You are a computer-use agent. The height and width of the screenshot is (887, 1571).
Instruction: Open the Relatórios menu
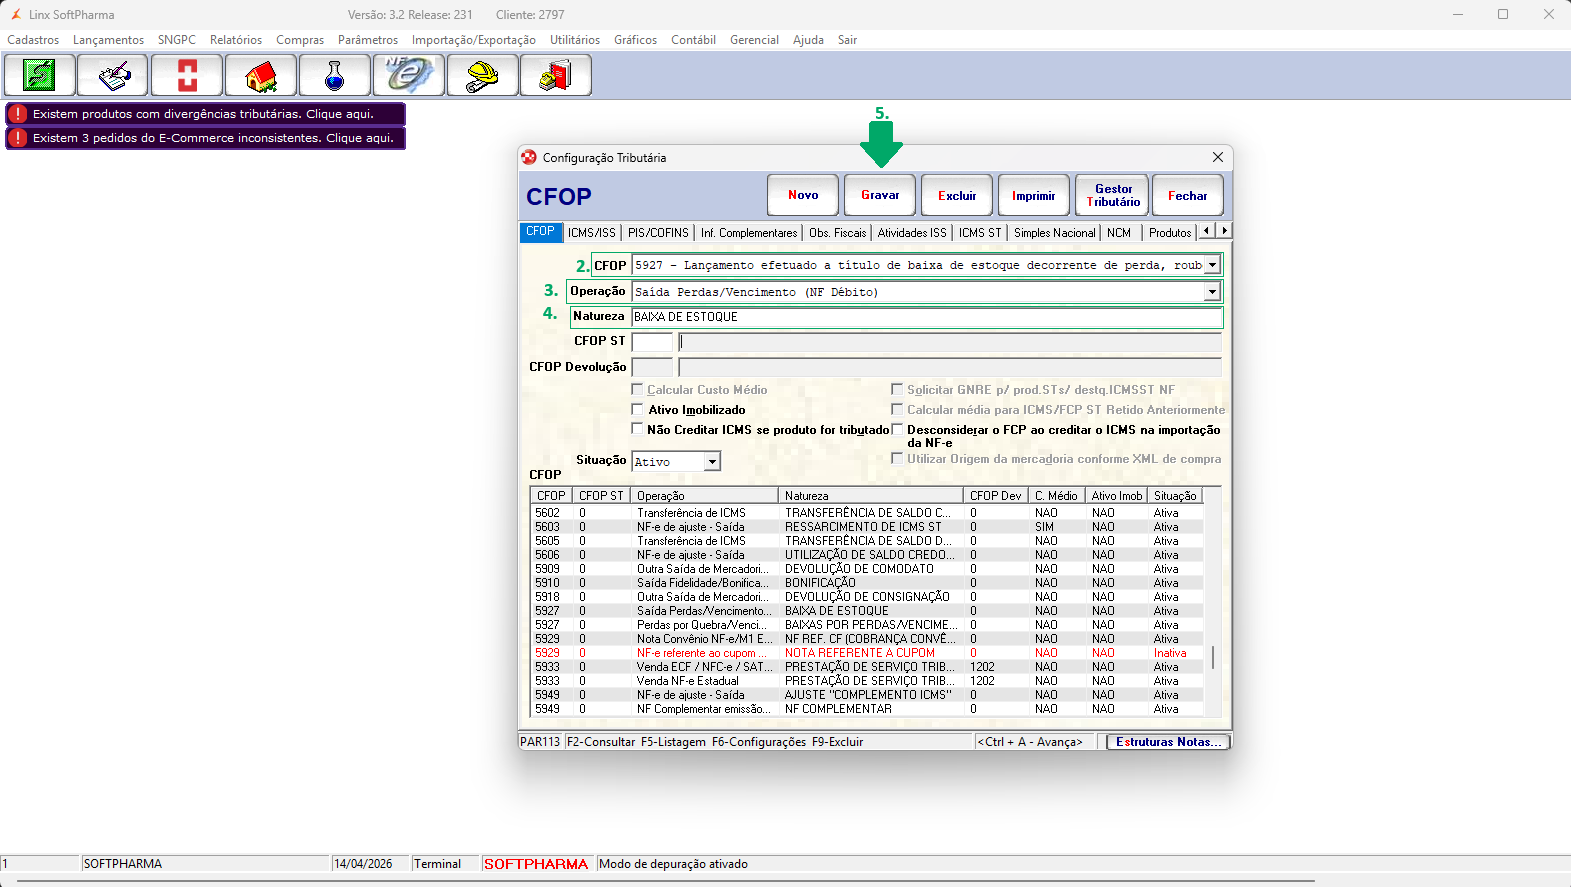click(236, 40)
